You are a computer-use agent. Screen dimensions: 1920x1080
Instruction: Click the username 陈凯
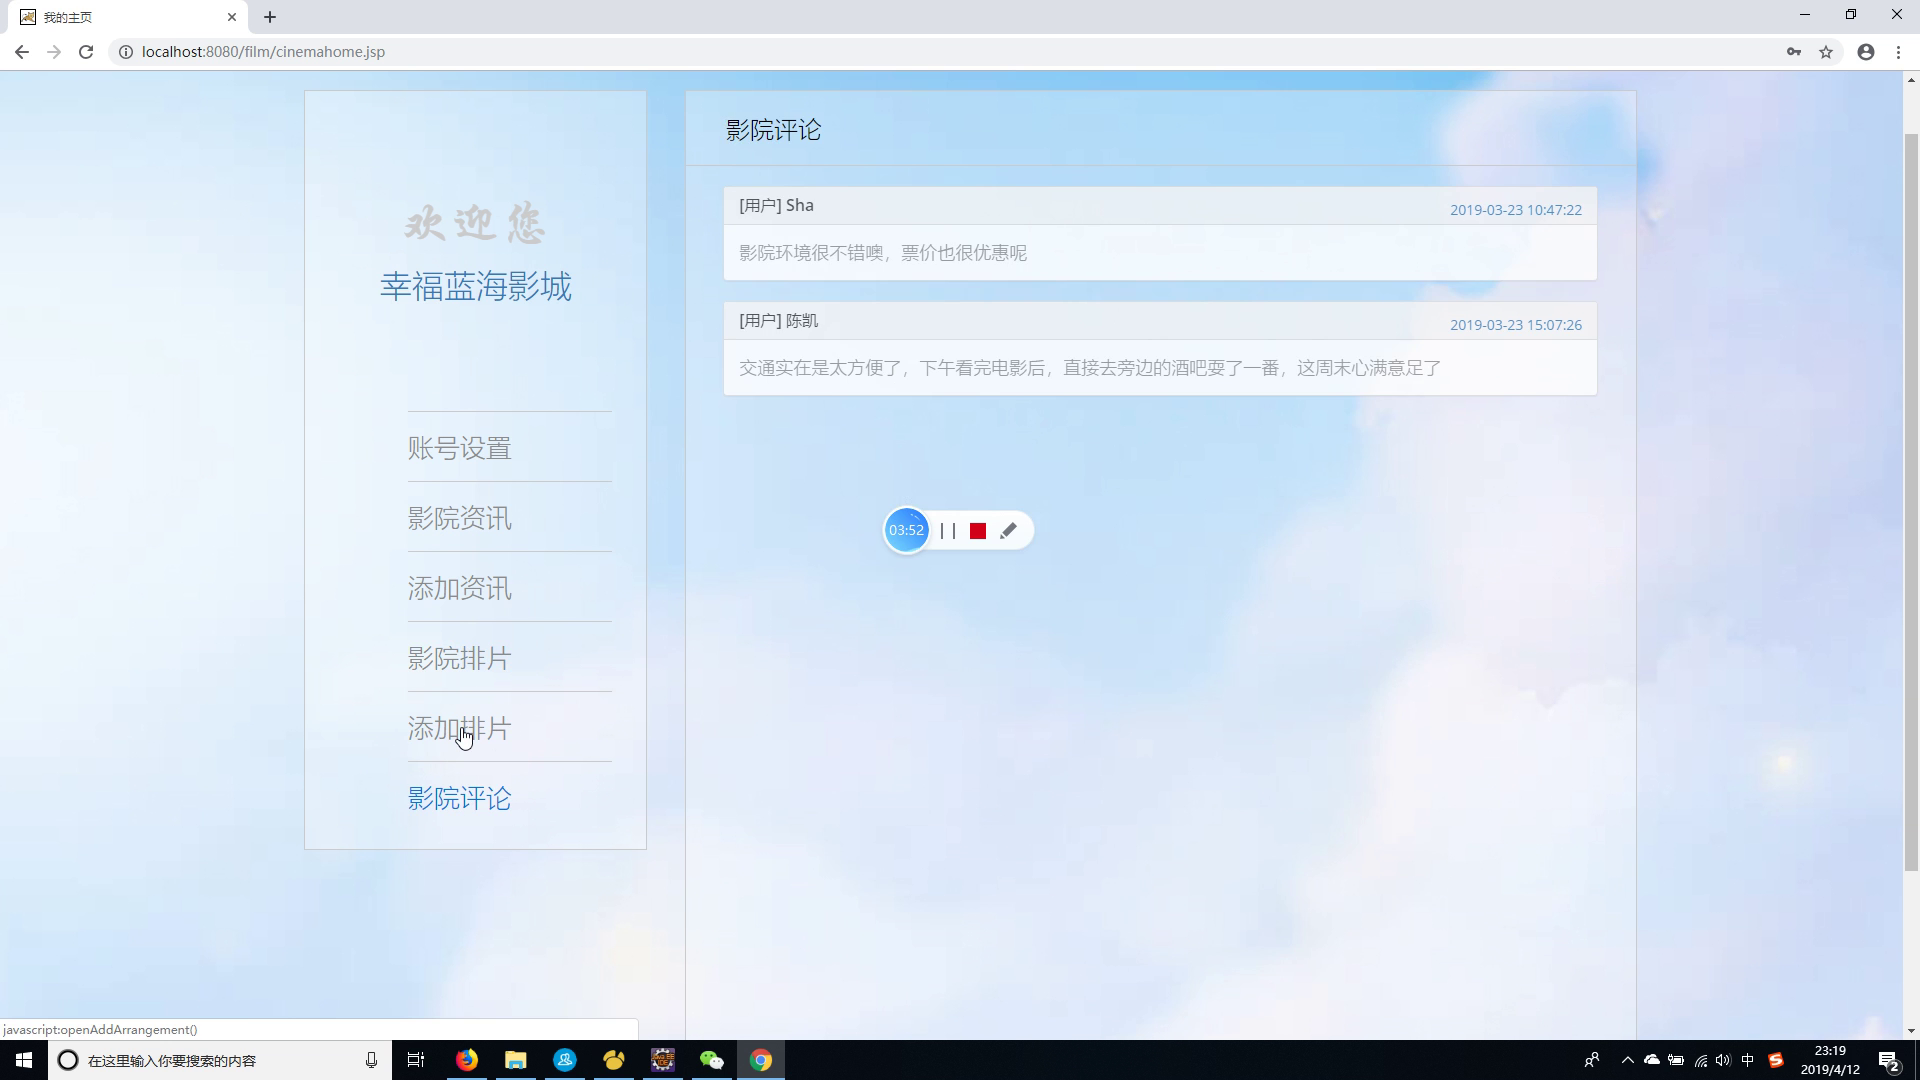coord(802,321)
